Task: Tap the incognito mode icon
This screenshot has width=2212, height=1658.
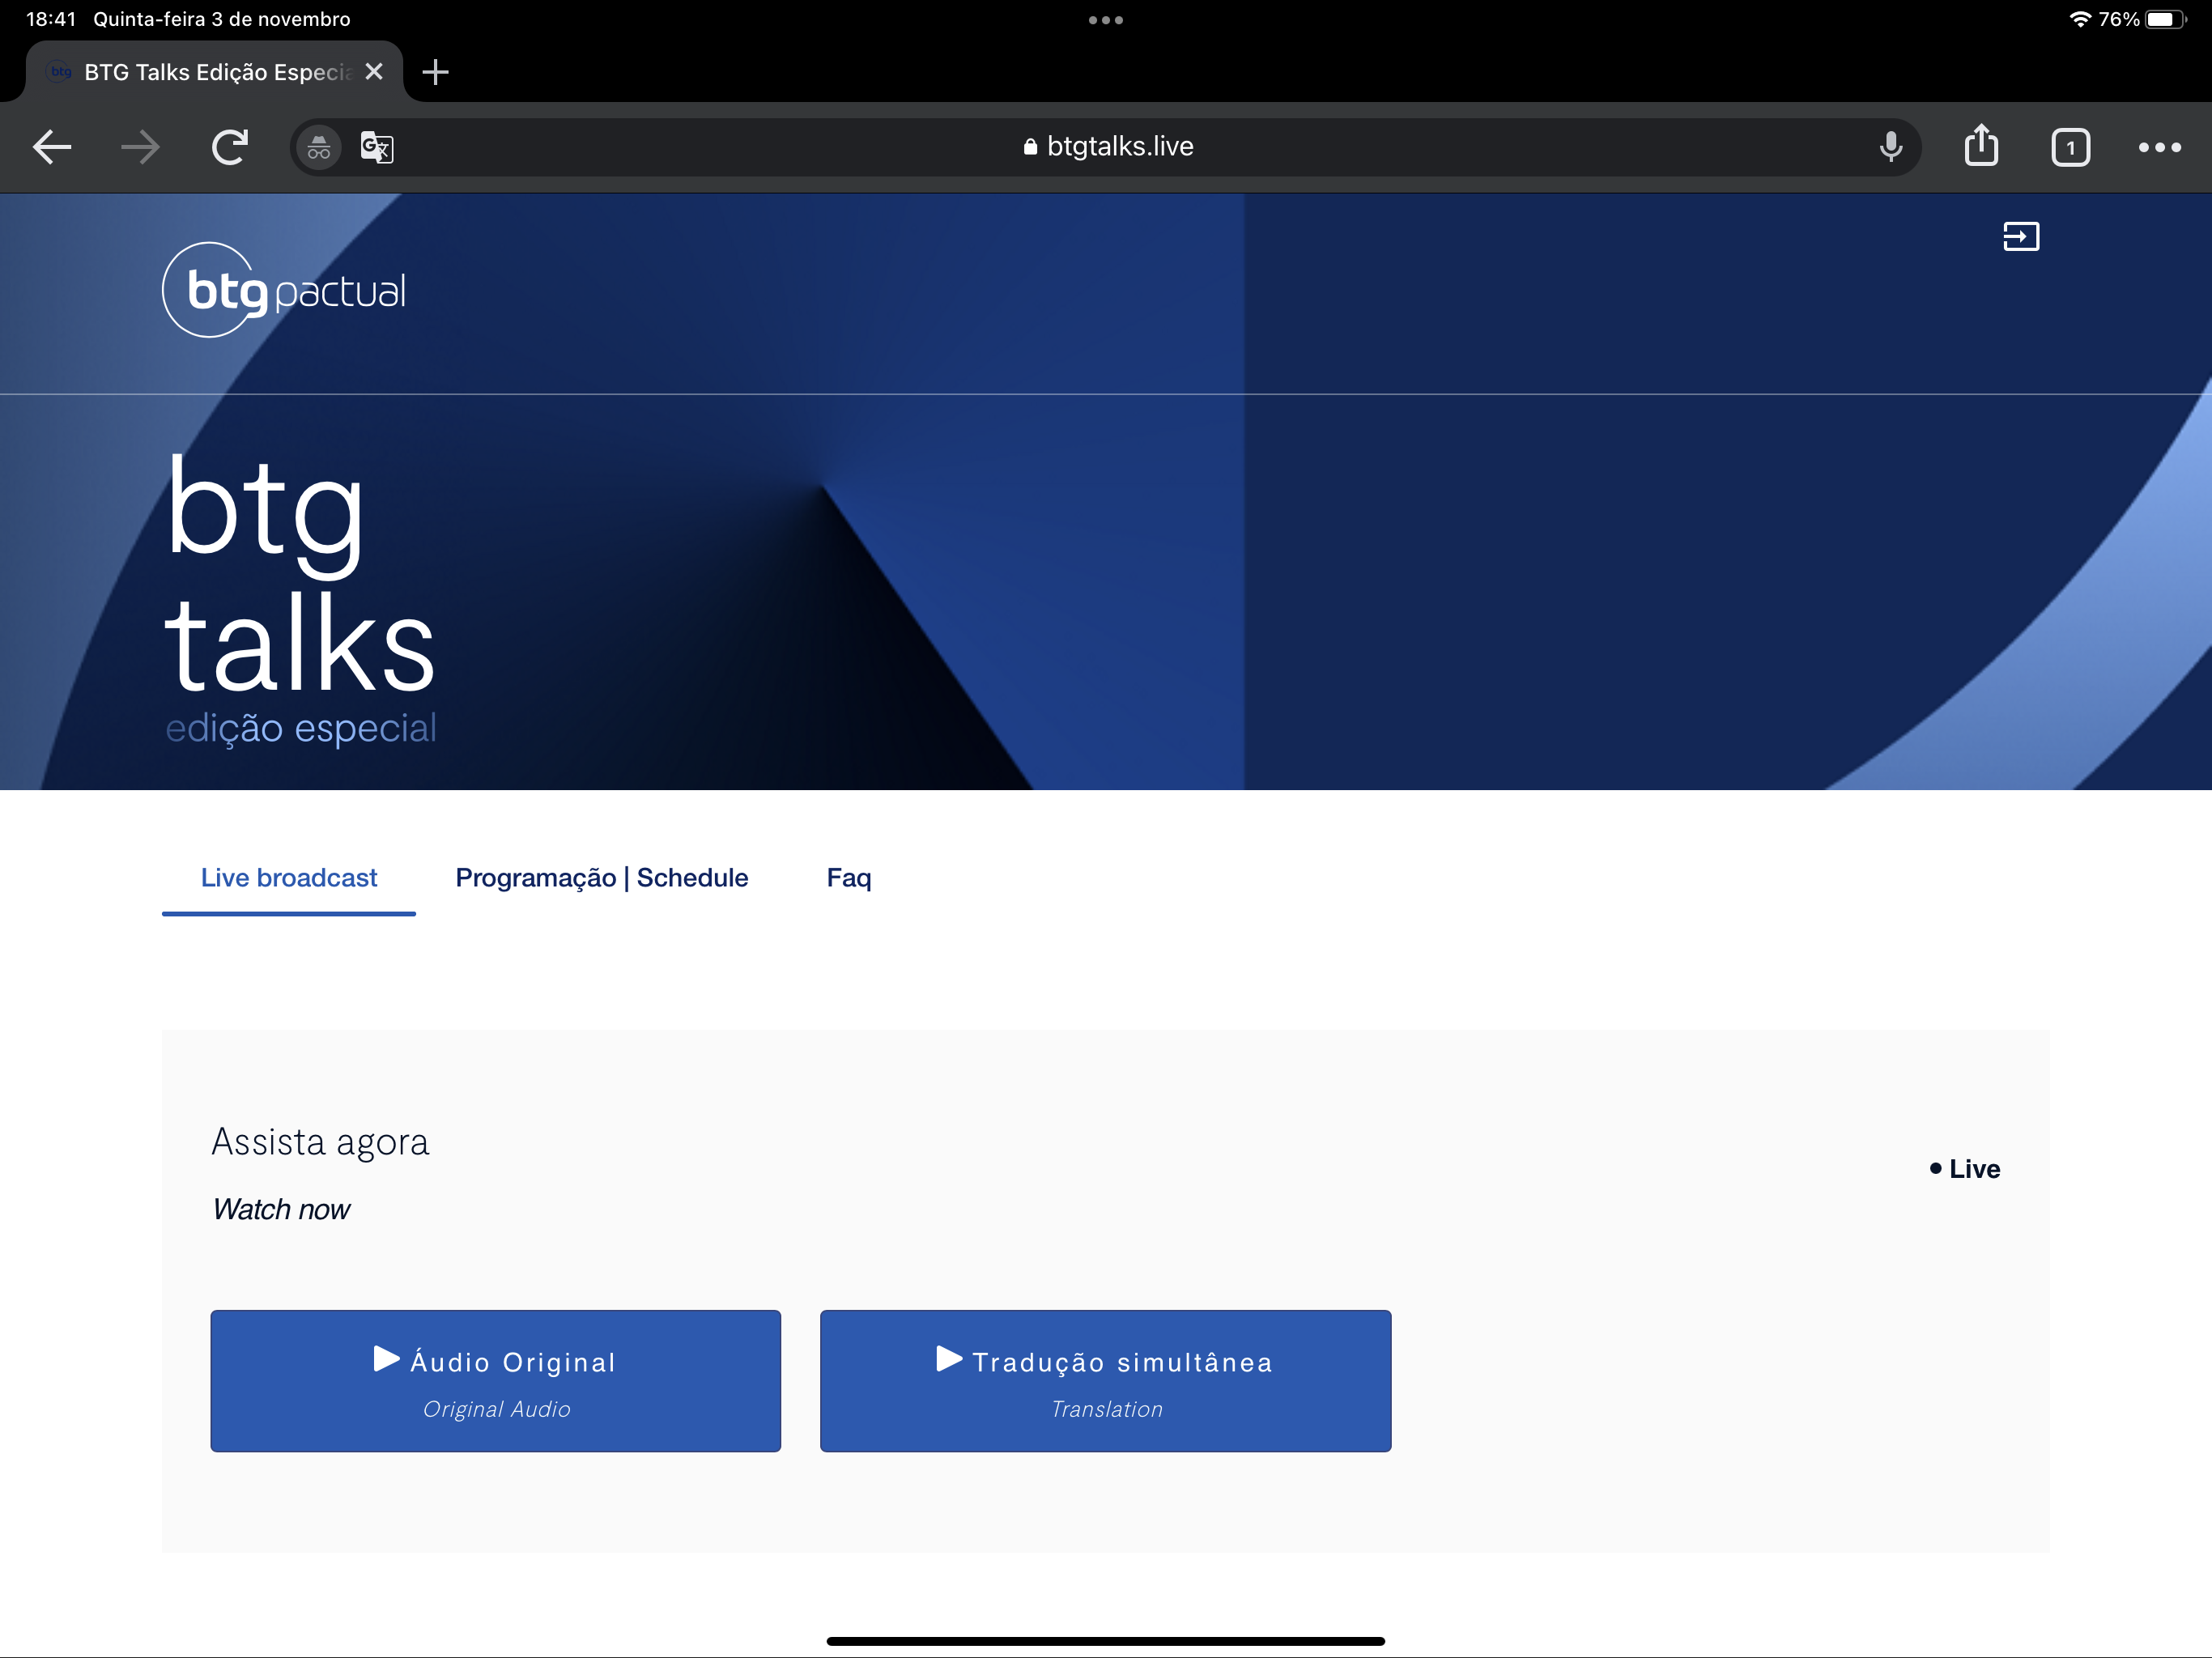Action: click(x=319, y=148)
